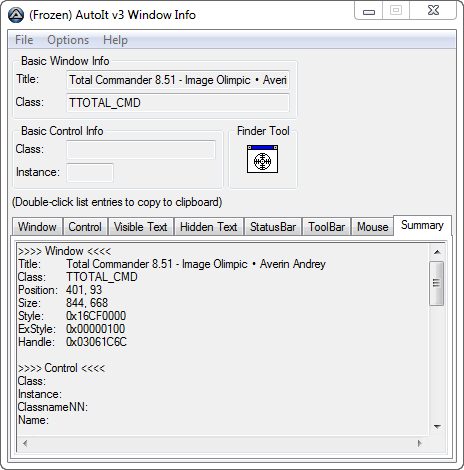Viewport: 464px width, 470px height.
Task: Switch to the Window tab
Action: 37,227
